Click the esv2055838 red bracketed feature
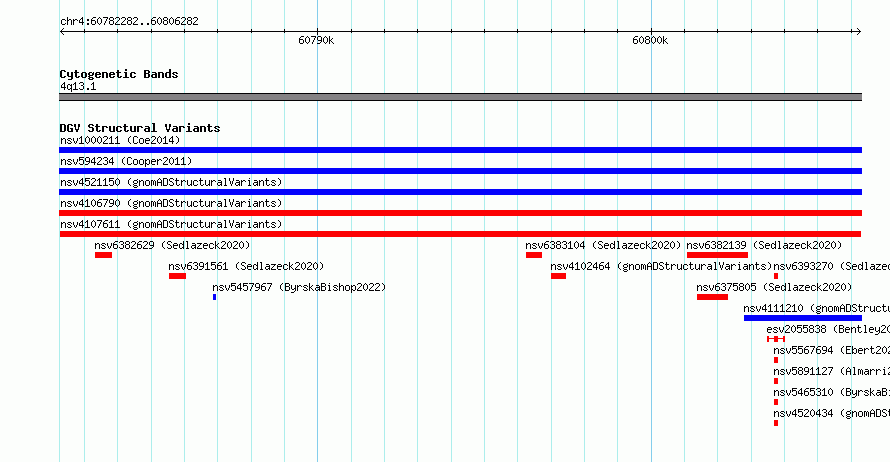The width and height of the screenshot is (890, 462). [776, 339]
